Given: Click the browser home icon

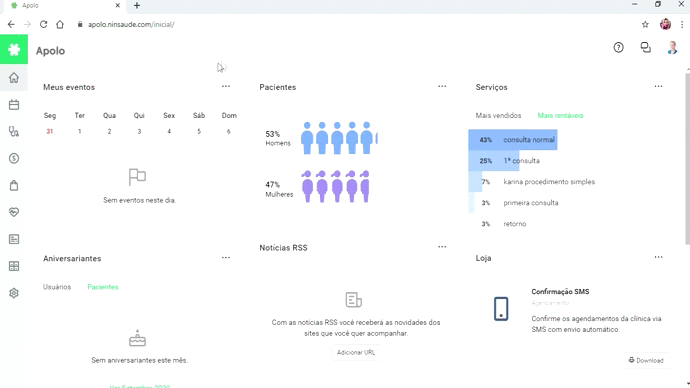Looking at the screenshot, I should click(60, 25).
